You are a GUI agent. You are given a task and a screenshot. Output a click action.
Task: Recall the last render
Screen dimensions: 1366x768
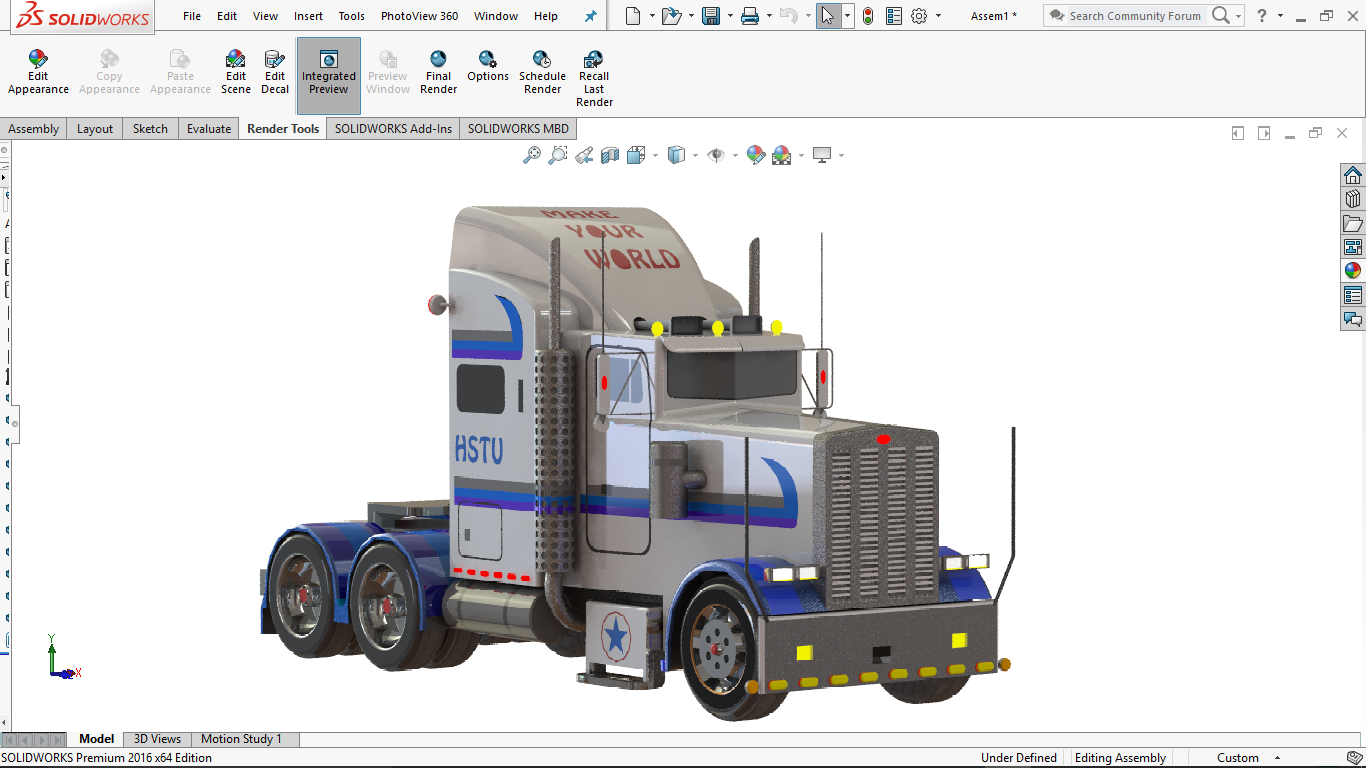(594, 78)
